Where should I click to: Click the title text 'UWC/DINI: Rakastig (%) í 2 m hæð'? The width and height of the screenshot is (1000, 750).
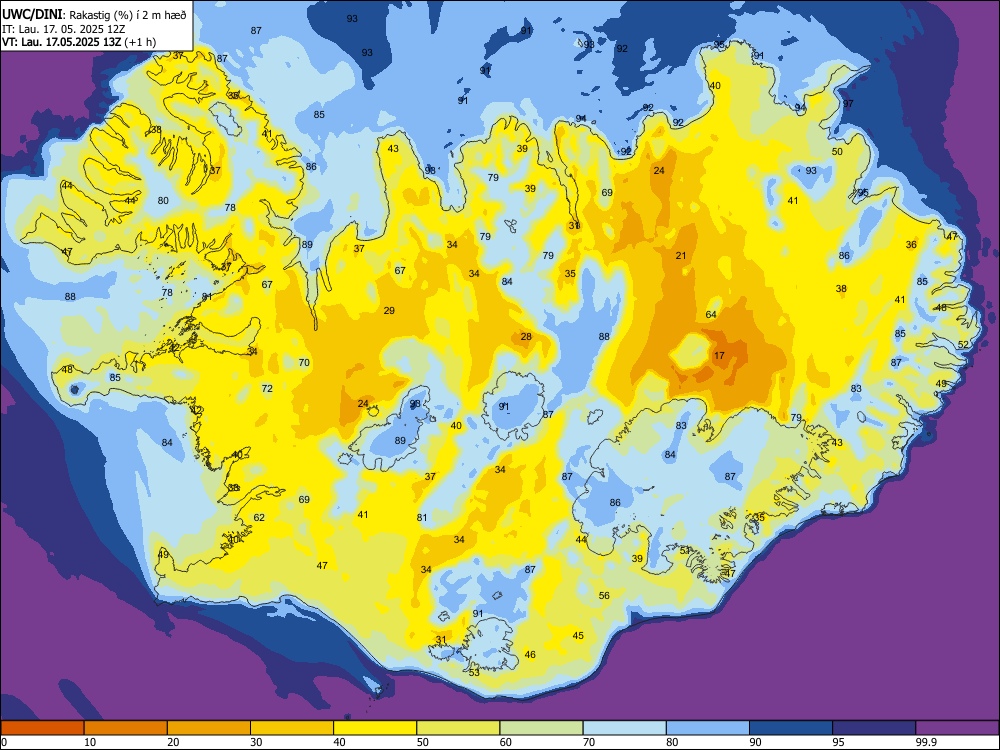click(x=95, y=15)
